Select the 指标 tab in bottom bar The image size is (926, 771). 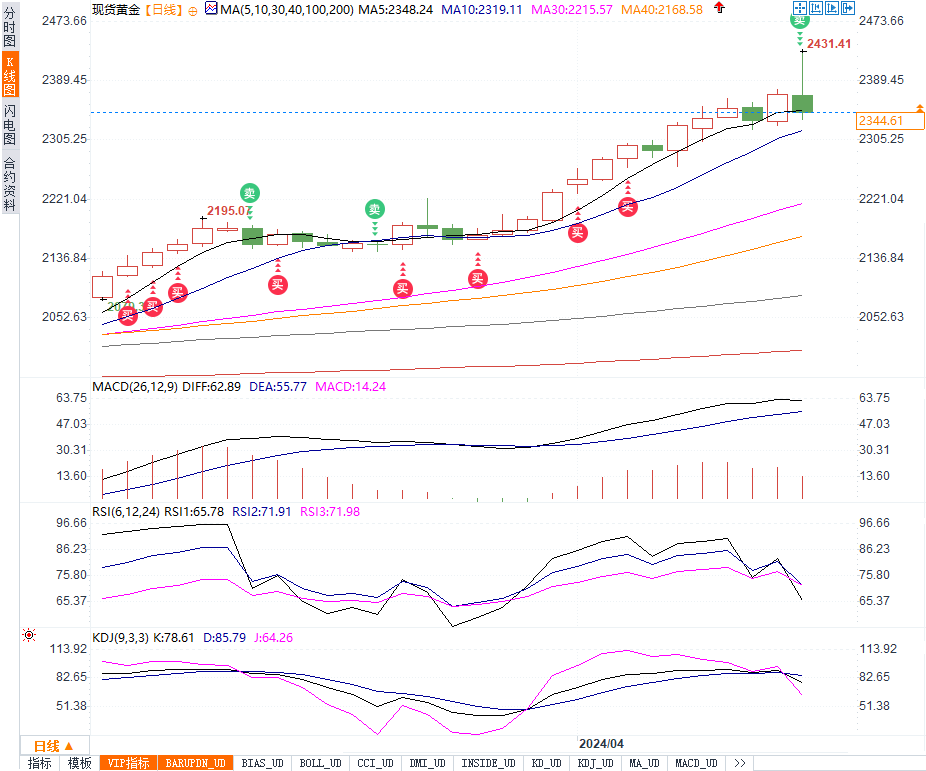tap(40, 763)
